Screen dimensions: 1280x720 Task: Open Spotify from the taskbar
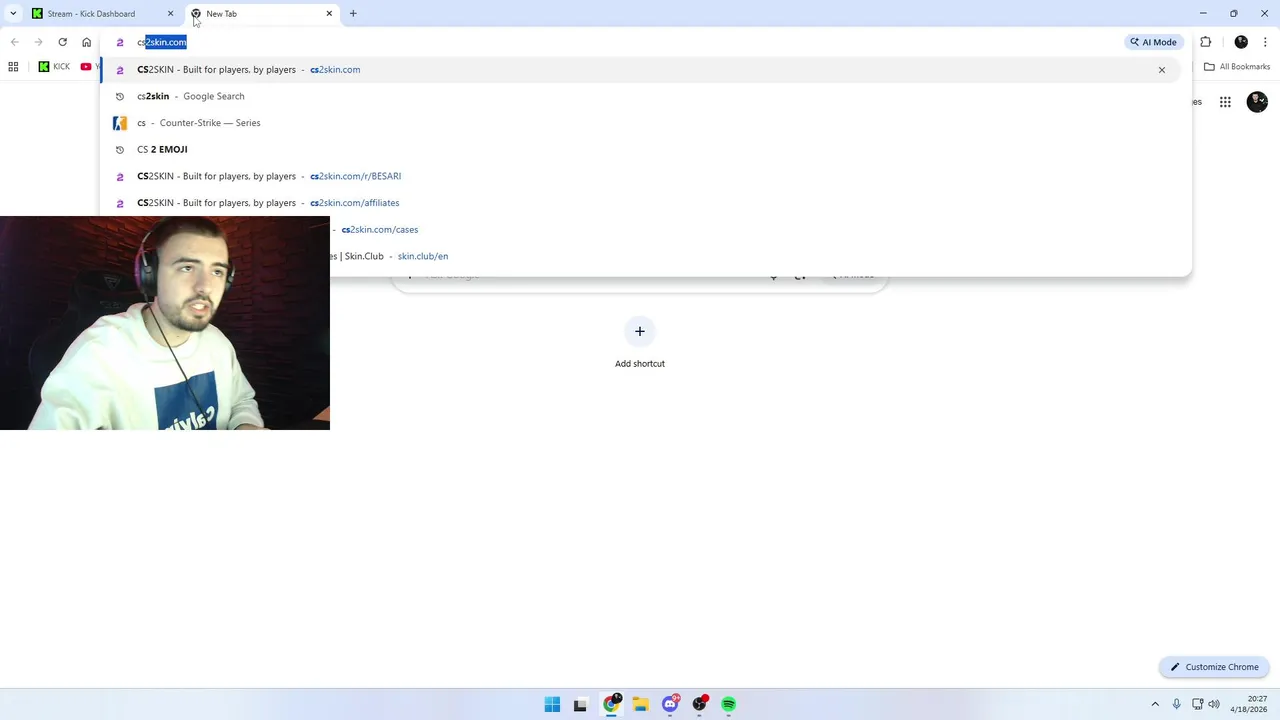pos(729,704)
